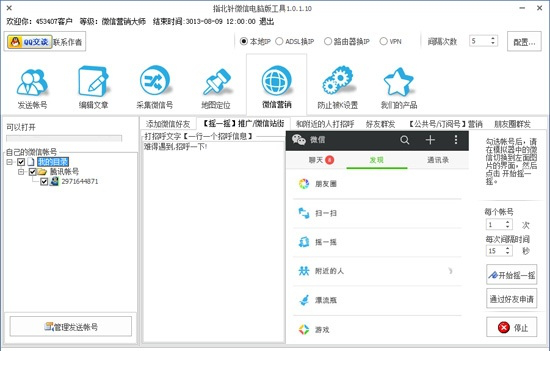This screenshot has width=550, height=365.
Task: Click the 开始摇一摇 button
Action: click(511, 275)
